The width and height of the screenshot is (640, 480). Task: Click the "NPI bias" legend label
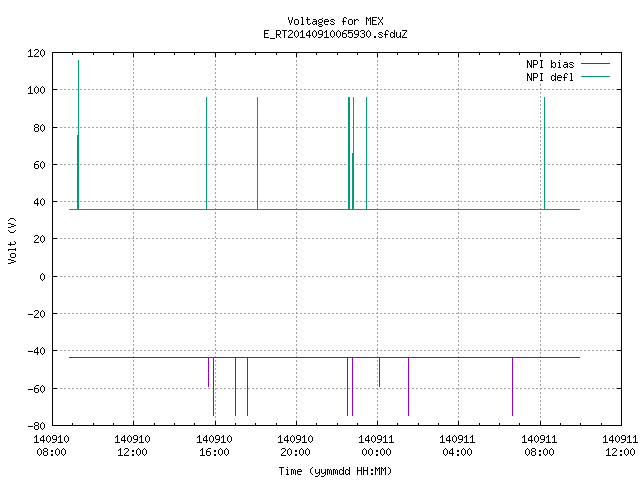[550, 64]
